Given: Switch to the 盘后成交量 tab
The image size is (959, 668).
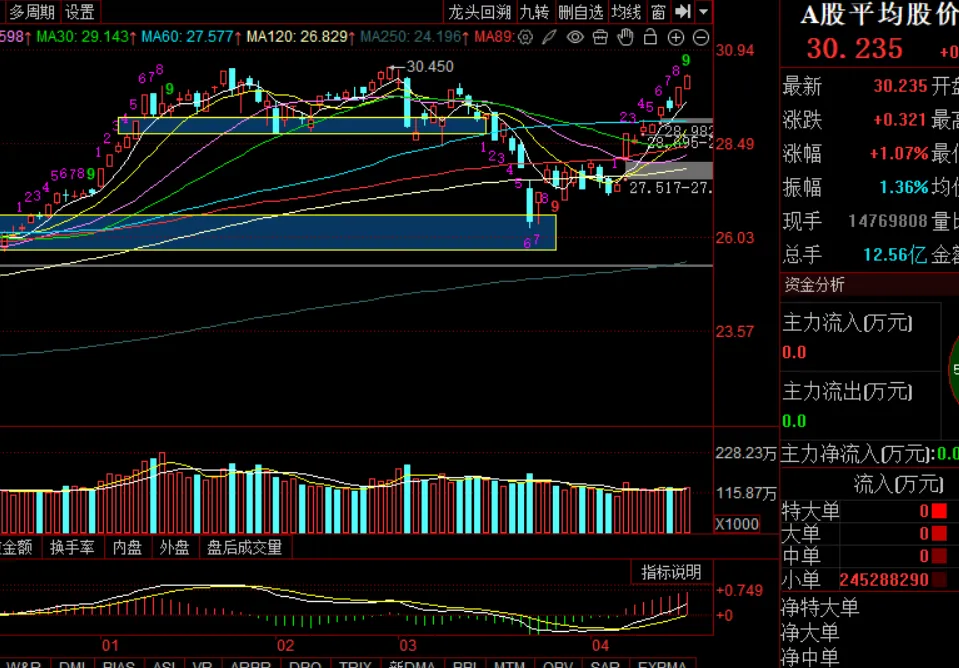Looking at the screenshot, I should tap(245, 547).
